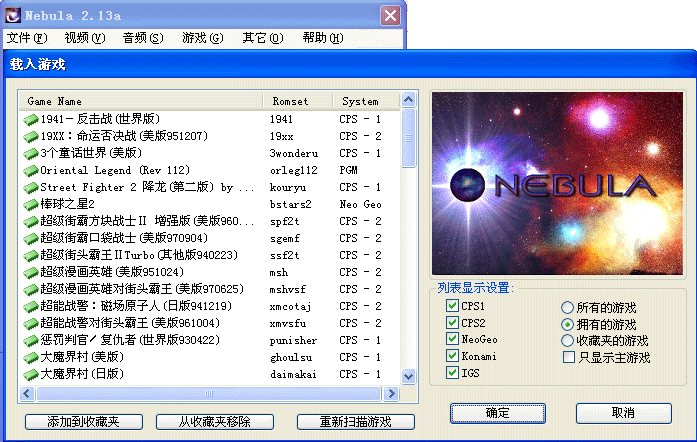Select romset name bstars2
Viewport: 697px width, 442px height.
click(290, 204)
